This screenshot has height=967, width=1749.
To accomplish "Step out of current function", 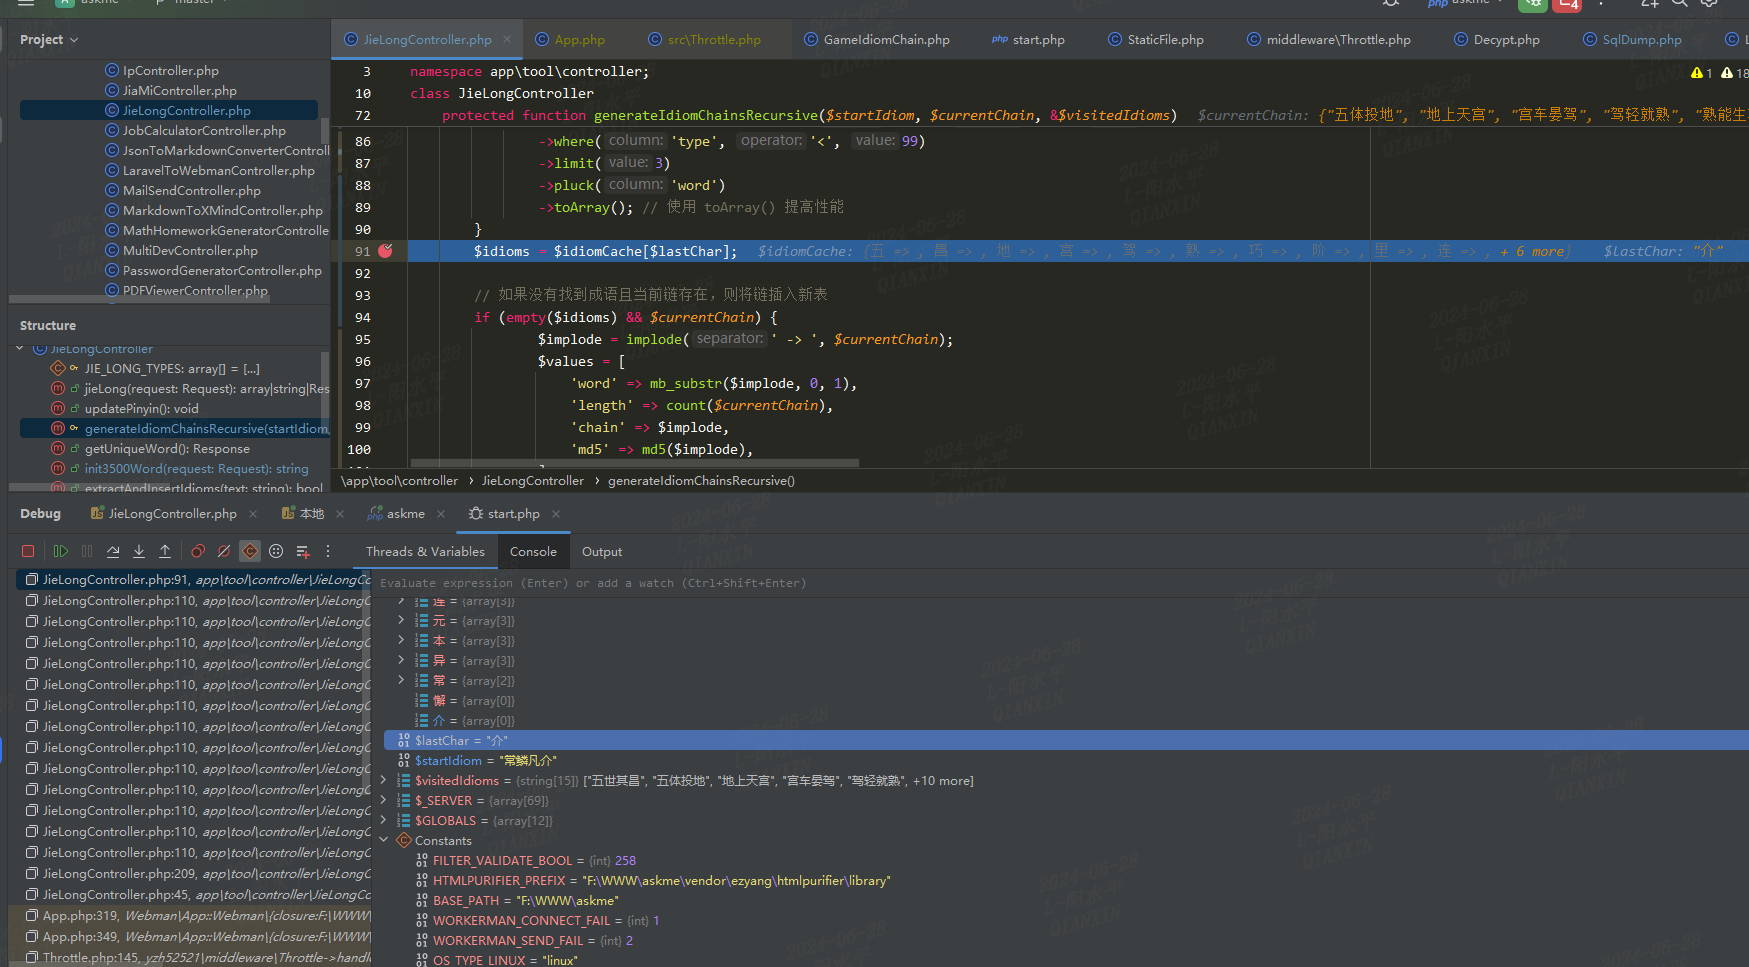I will (165, 551).
